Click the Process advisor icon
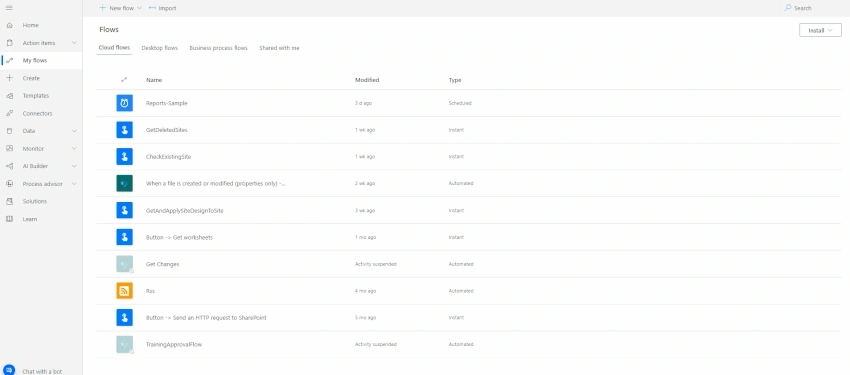 click(x=9, y=184)
